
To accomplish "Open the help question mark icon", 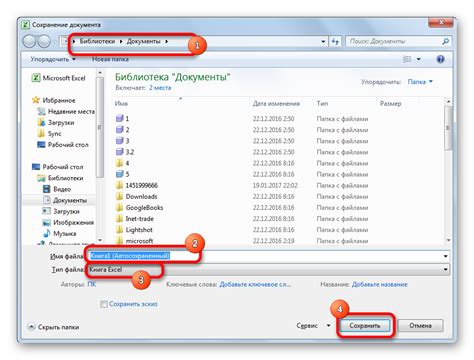I will tap(440, 59).
